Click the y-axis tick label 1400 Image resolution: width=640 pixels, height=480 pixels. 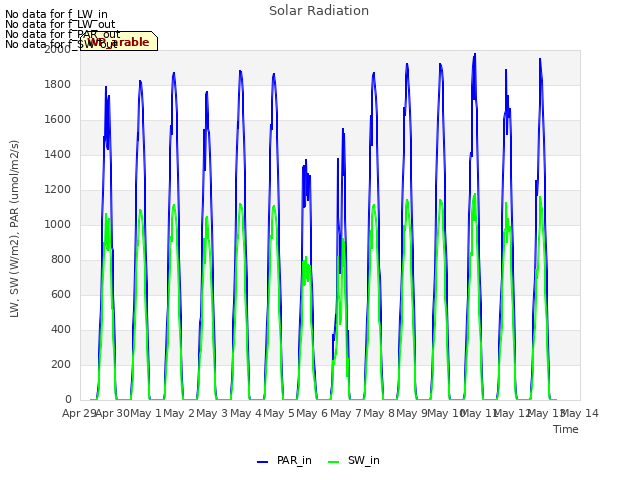(58, 155)
